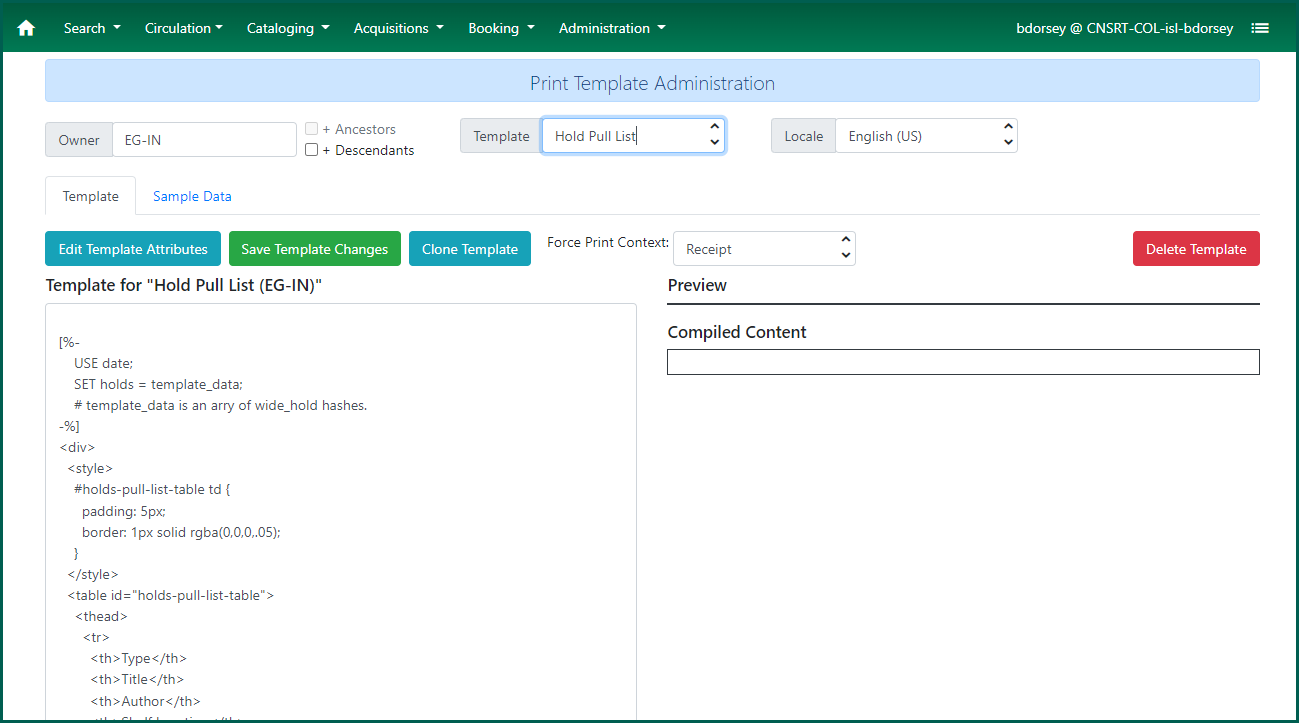The width and height of the screenshot is (1299, 723).
Task: Click Edit Template Attributes button
Action: click(133, 249)
